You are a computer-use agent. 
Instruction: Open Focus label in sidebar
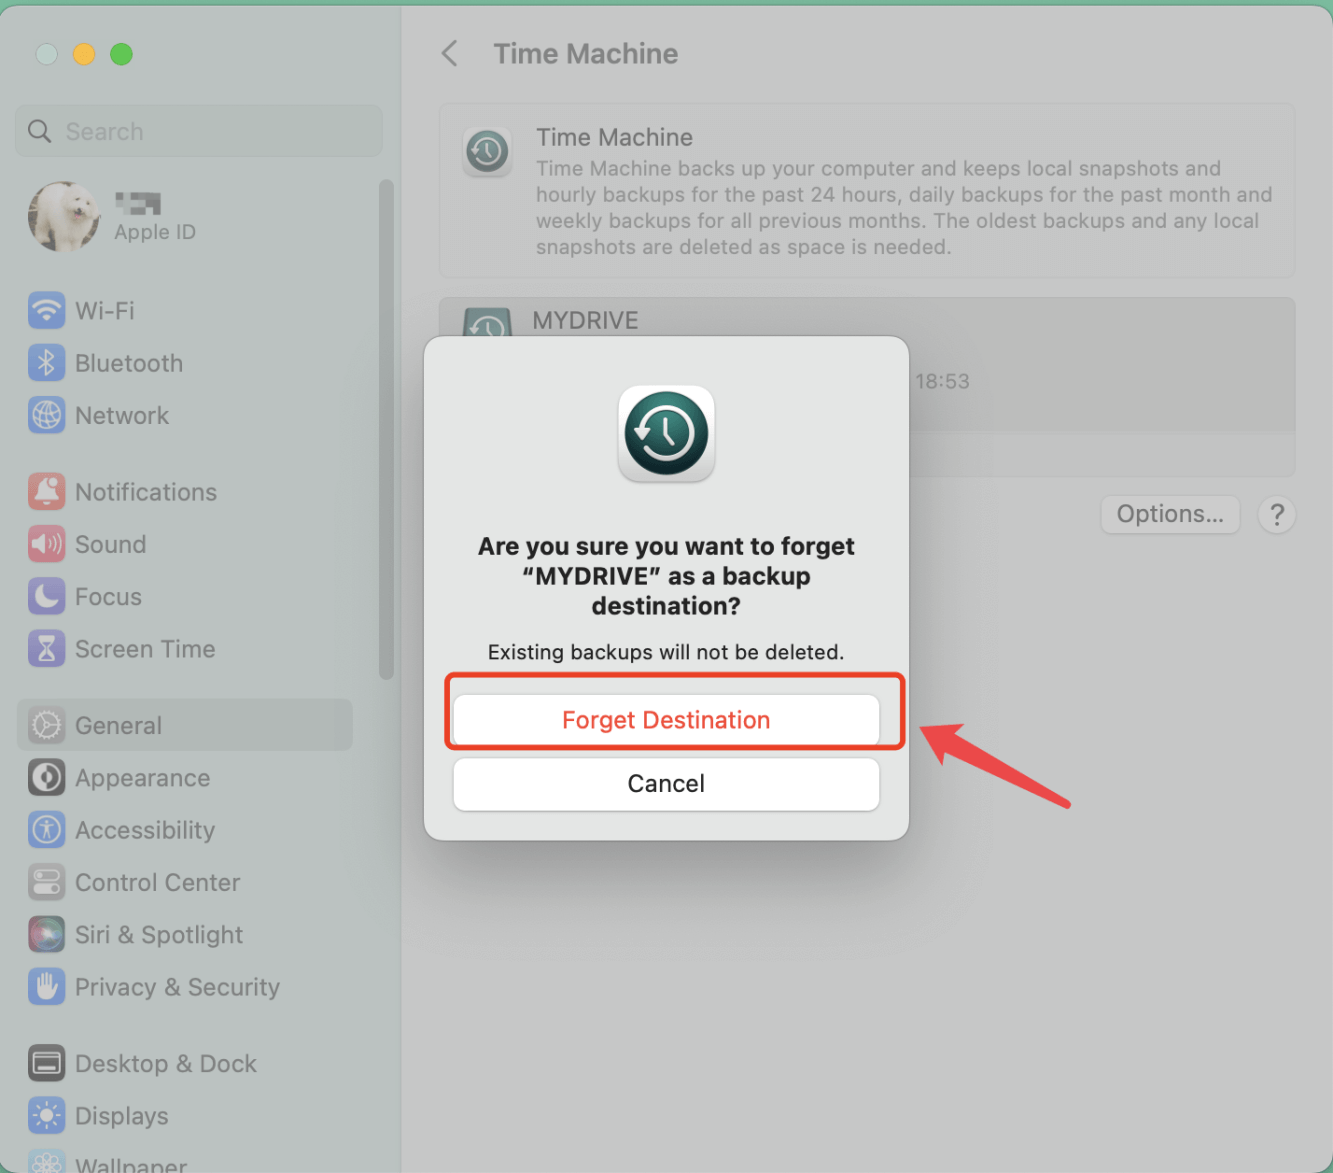pyautogui.click(x=109, y=597)
